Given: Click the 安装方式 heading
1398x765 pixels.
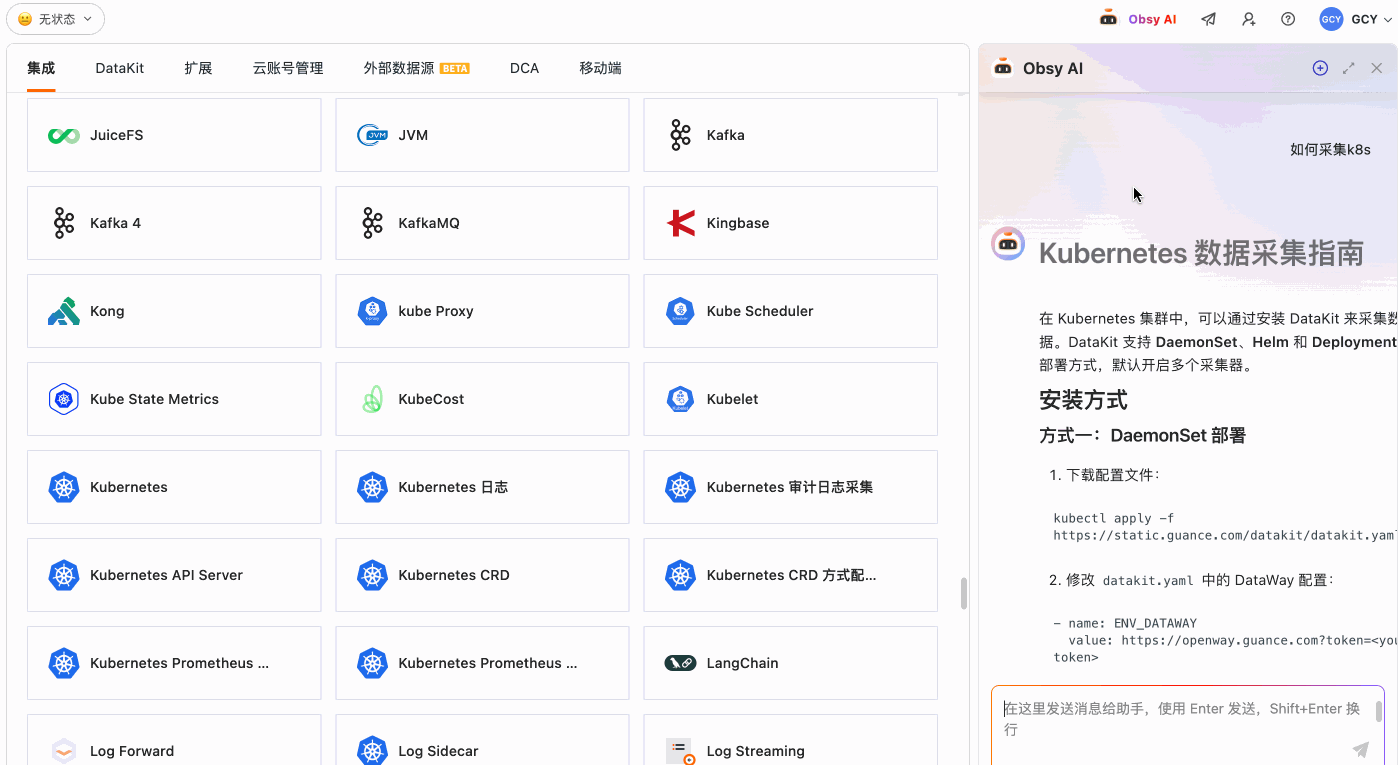Looking at the screenshot, I should (x=1083, y=400).
